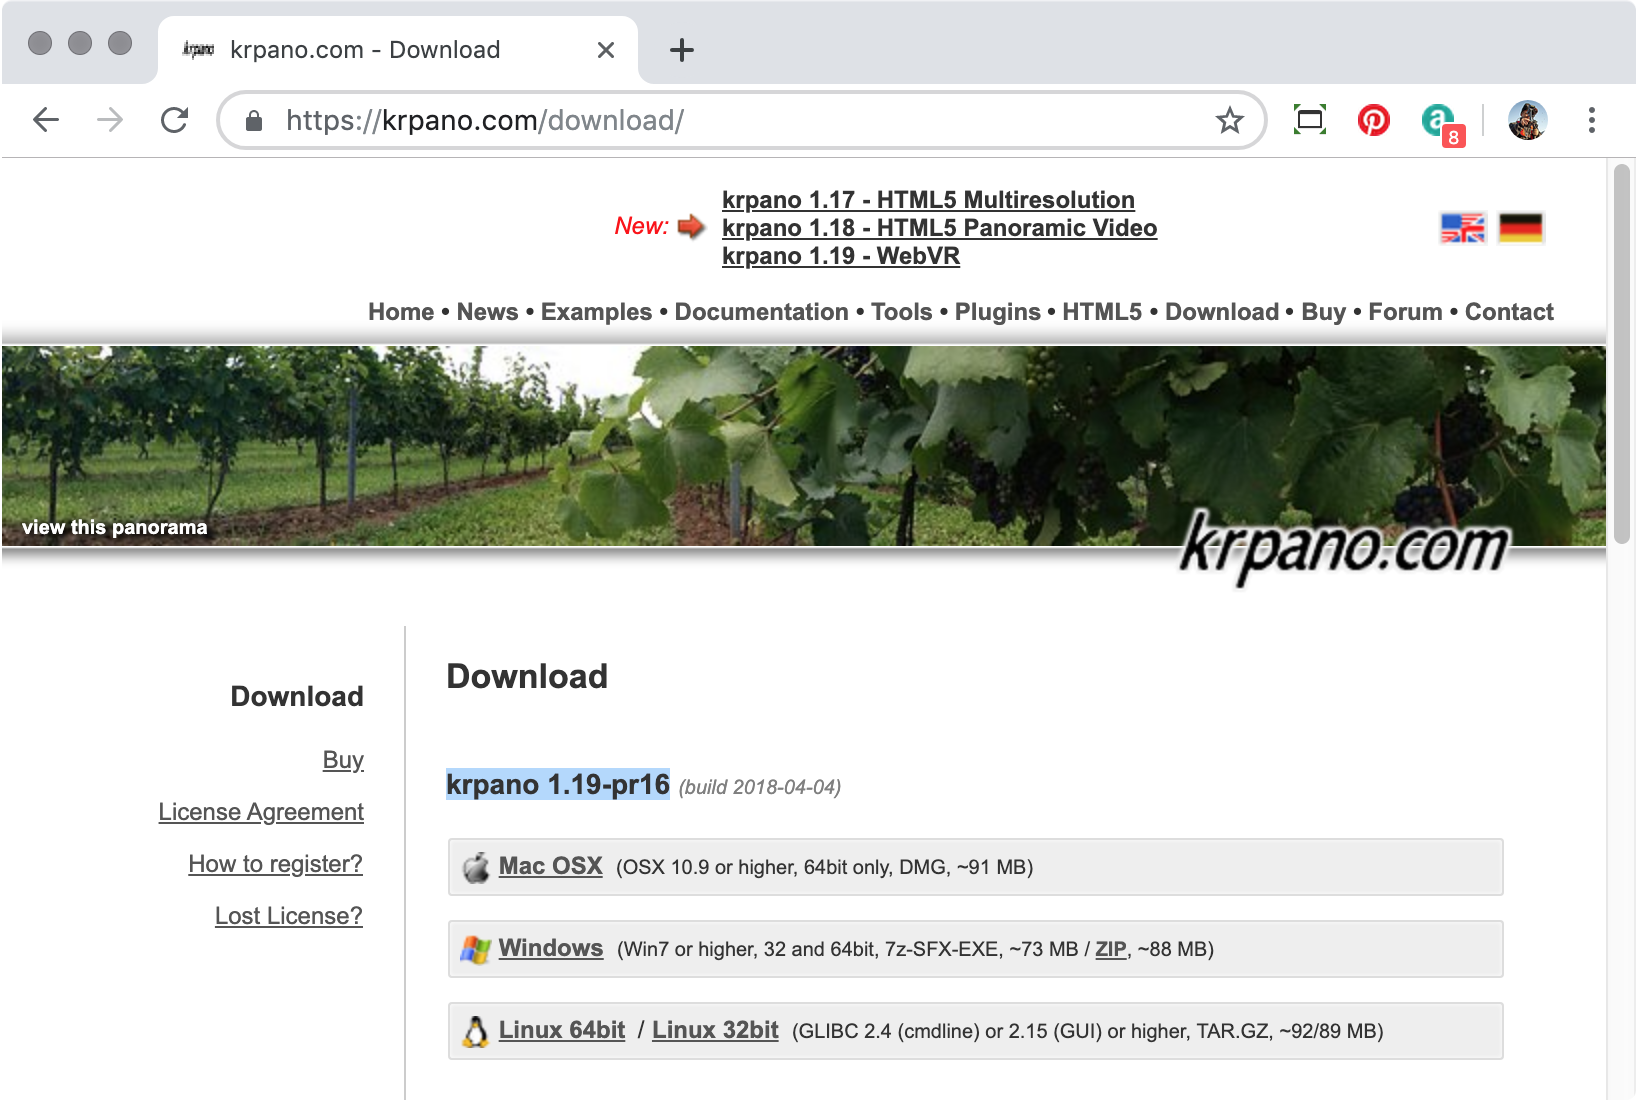Open the Contact menu item
1636x1102 pixels.
[x=1509, y=312]
